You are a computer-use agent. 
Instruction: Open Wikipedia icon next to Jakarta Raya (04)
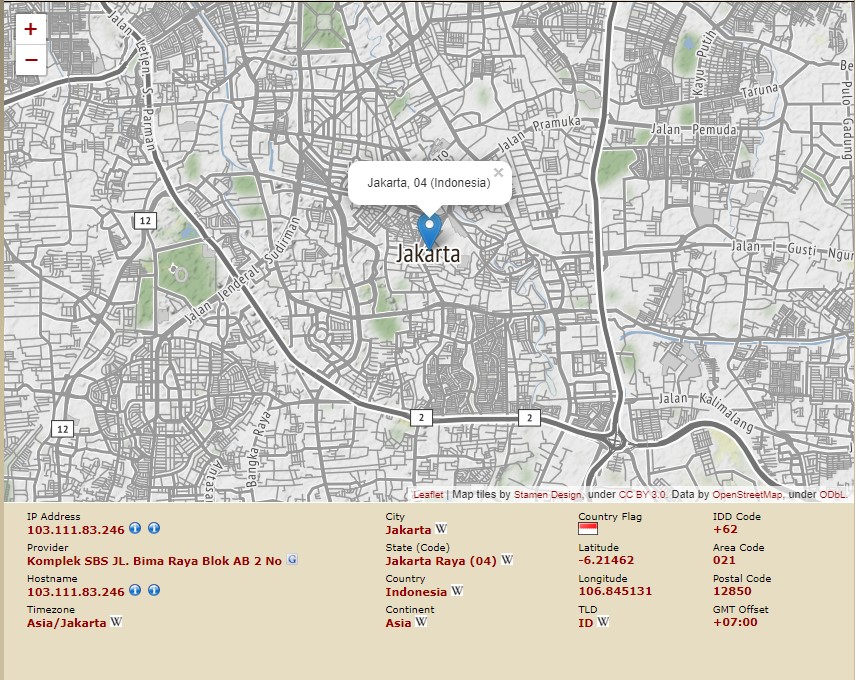point(507,561)
